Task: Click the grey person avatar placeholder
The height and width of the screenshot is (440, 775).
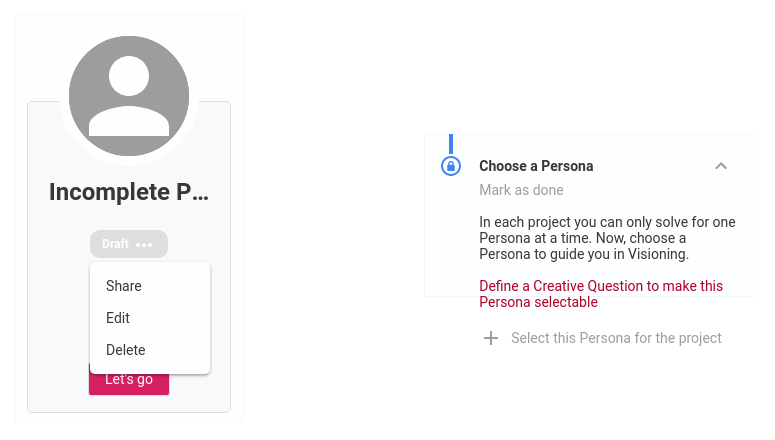Action: (x=129, y=96)
